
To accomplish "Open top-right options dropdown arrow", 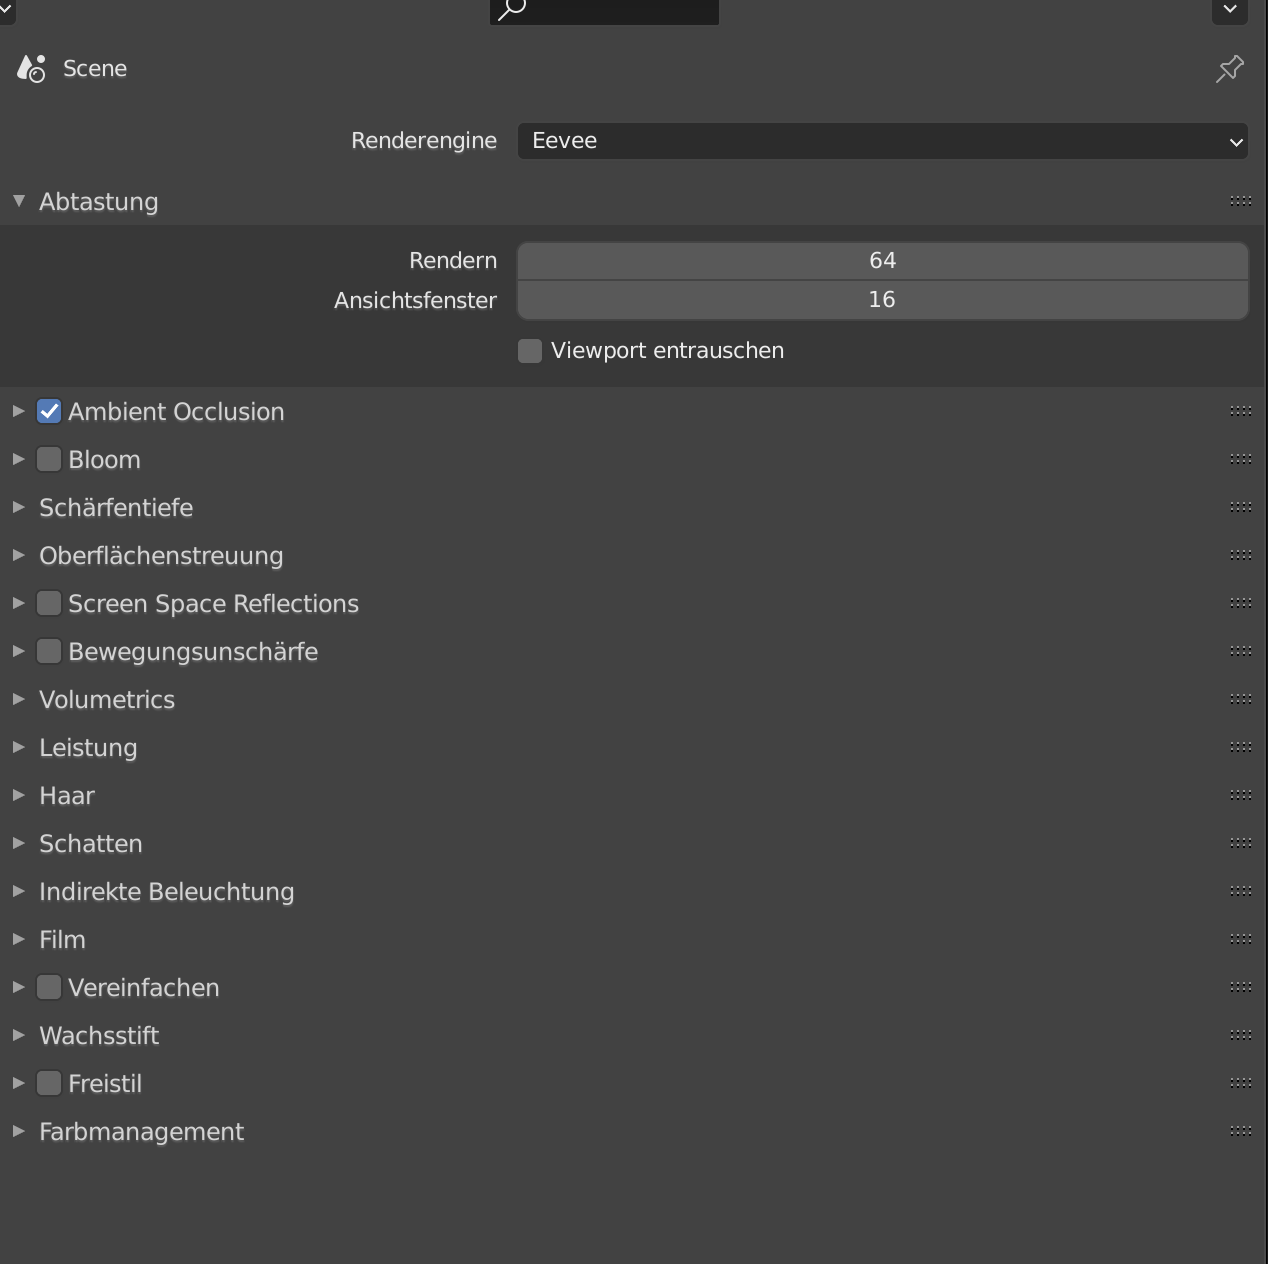I will (x=1229, y=10).
